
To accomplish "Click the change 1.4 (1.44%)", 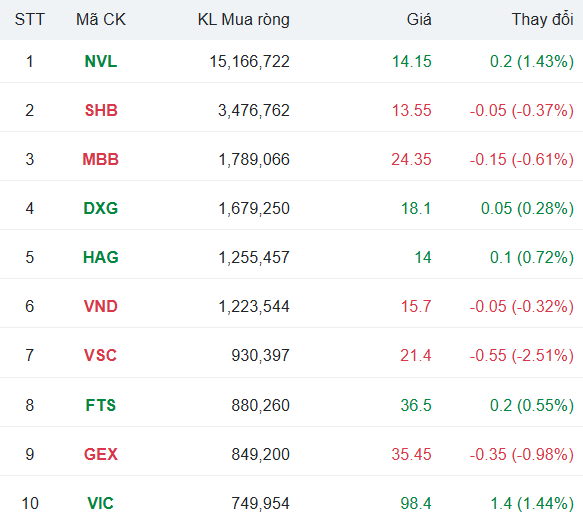I will (532, 504).
